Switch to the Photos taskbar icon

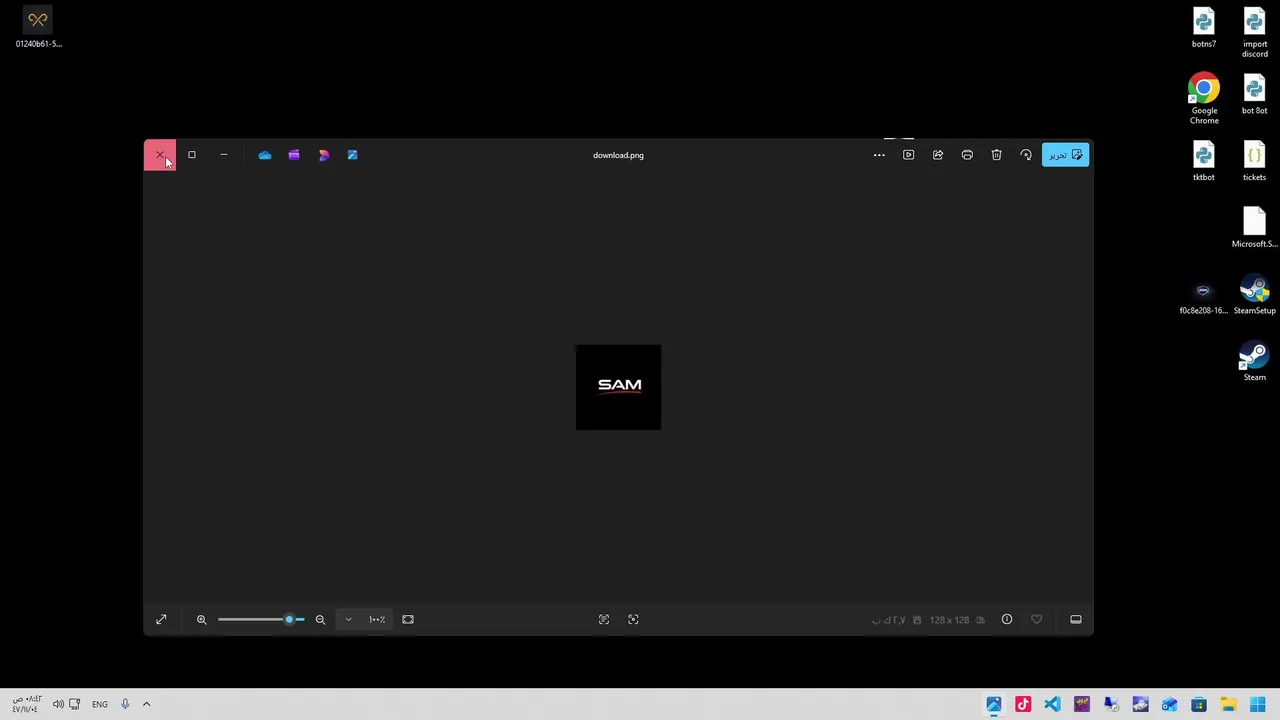click(x=994, y=705)
